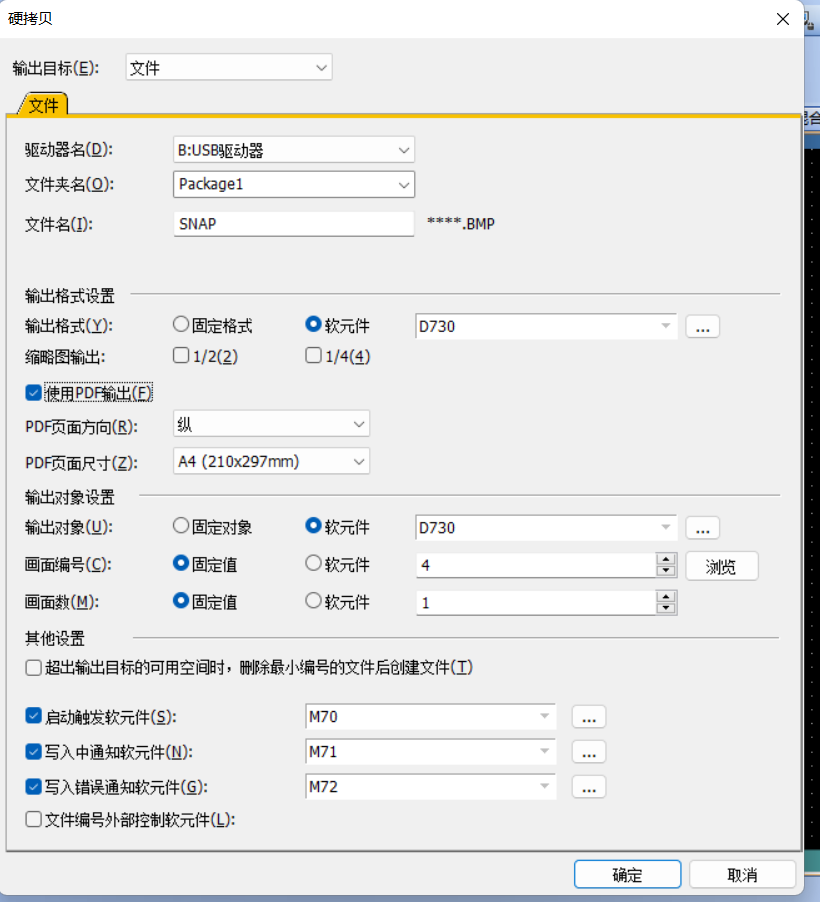
Task: Click the 文件名 SNAP input field
Action: (x=292, y=224)
